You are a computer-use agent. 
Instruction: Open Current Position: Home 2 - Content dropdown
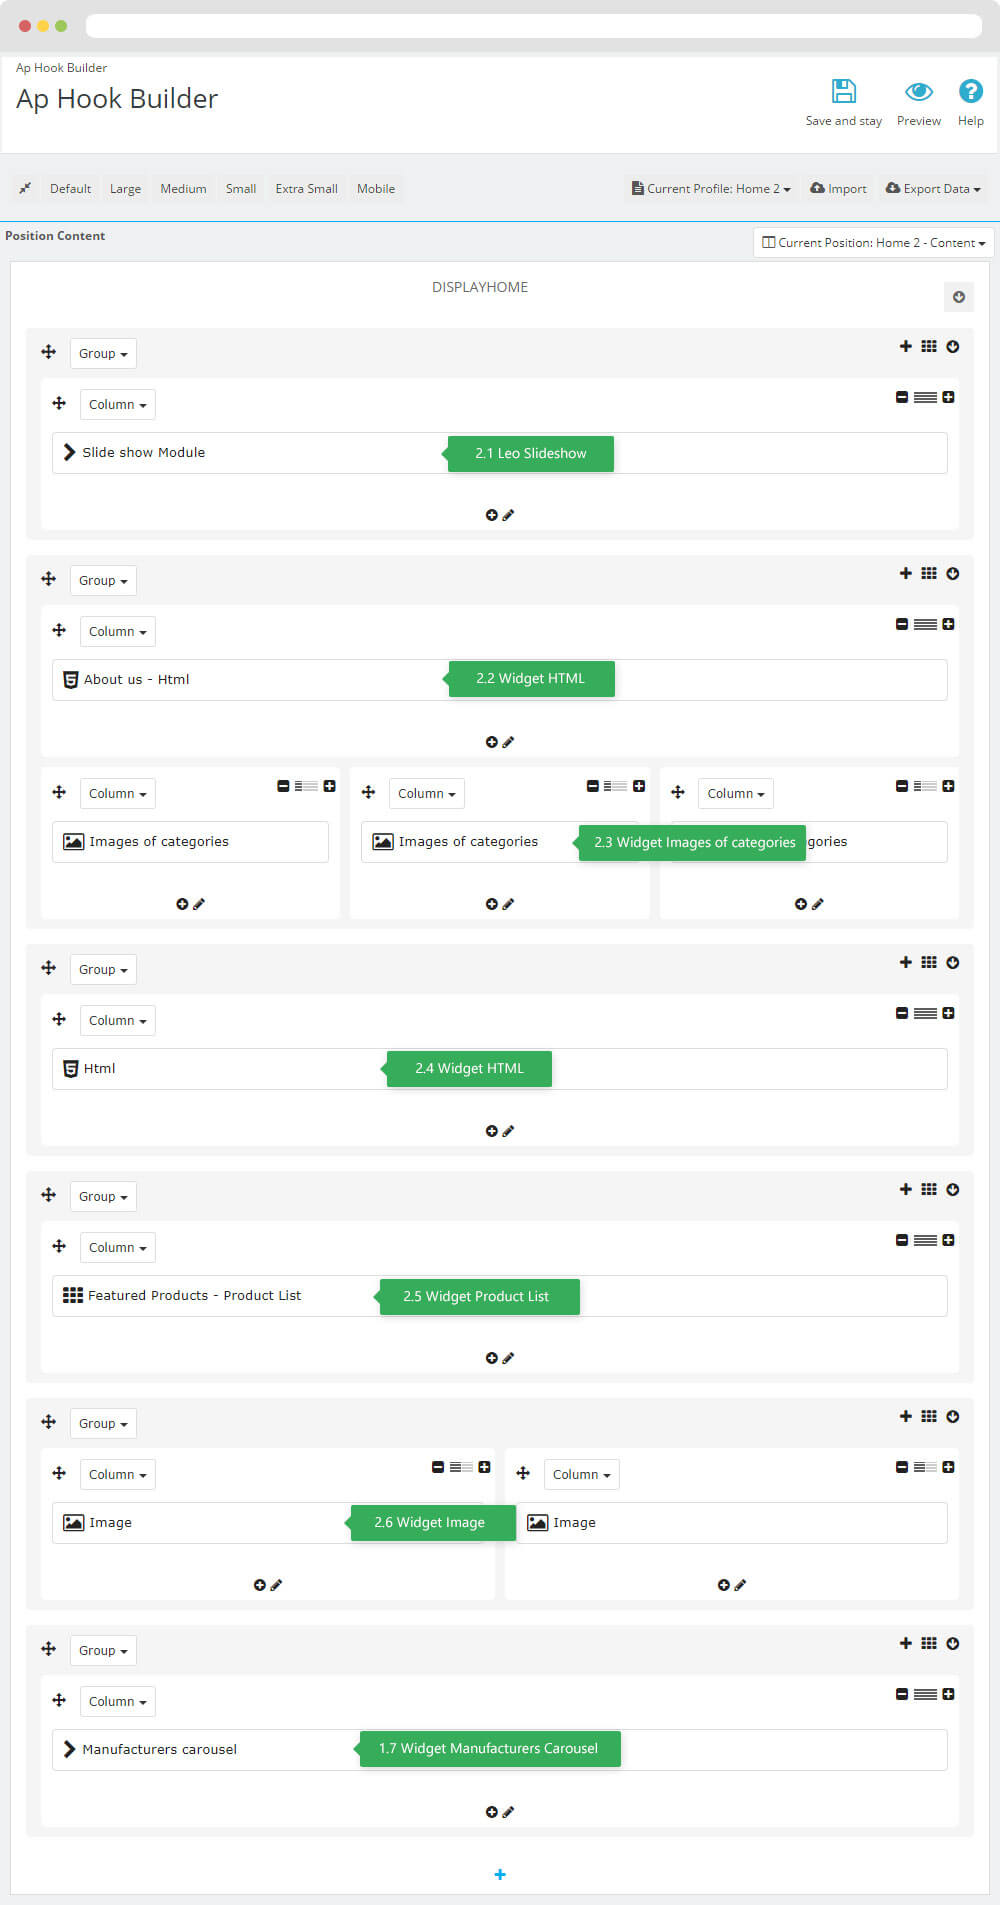point(873,242)
